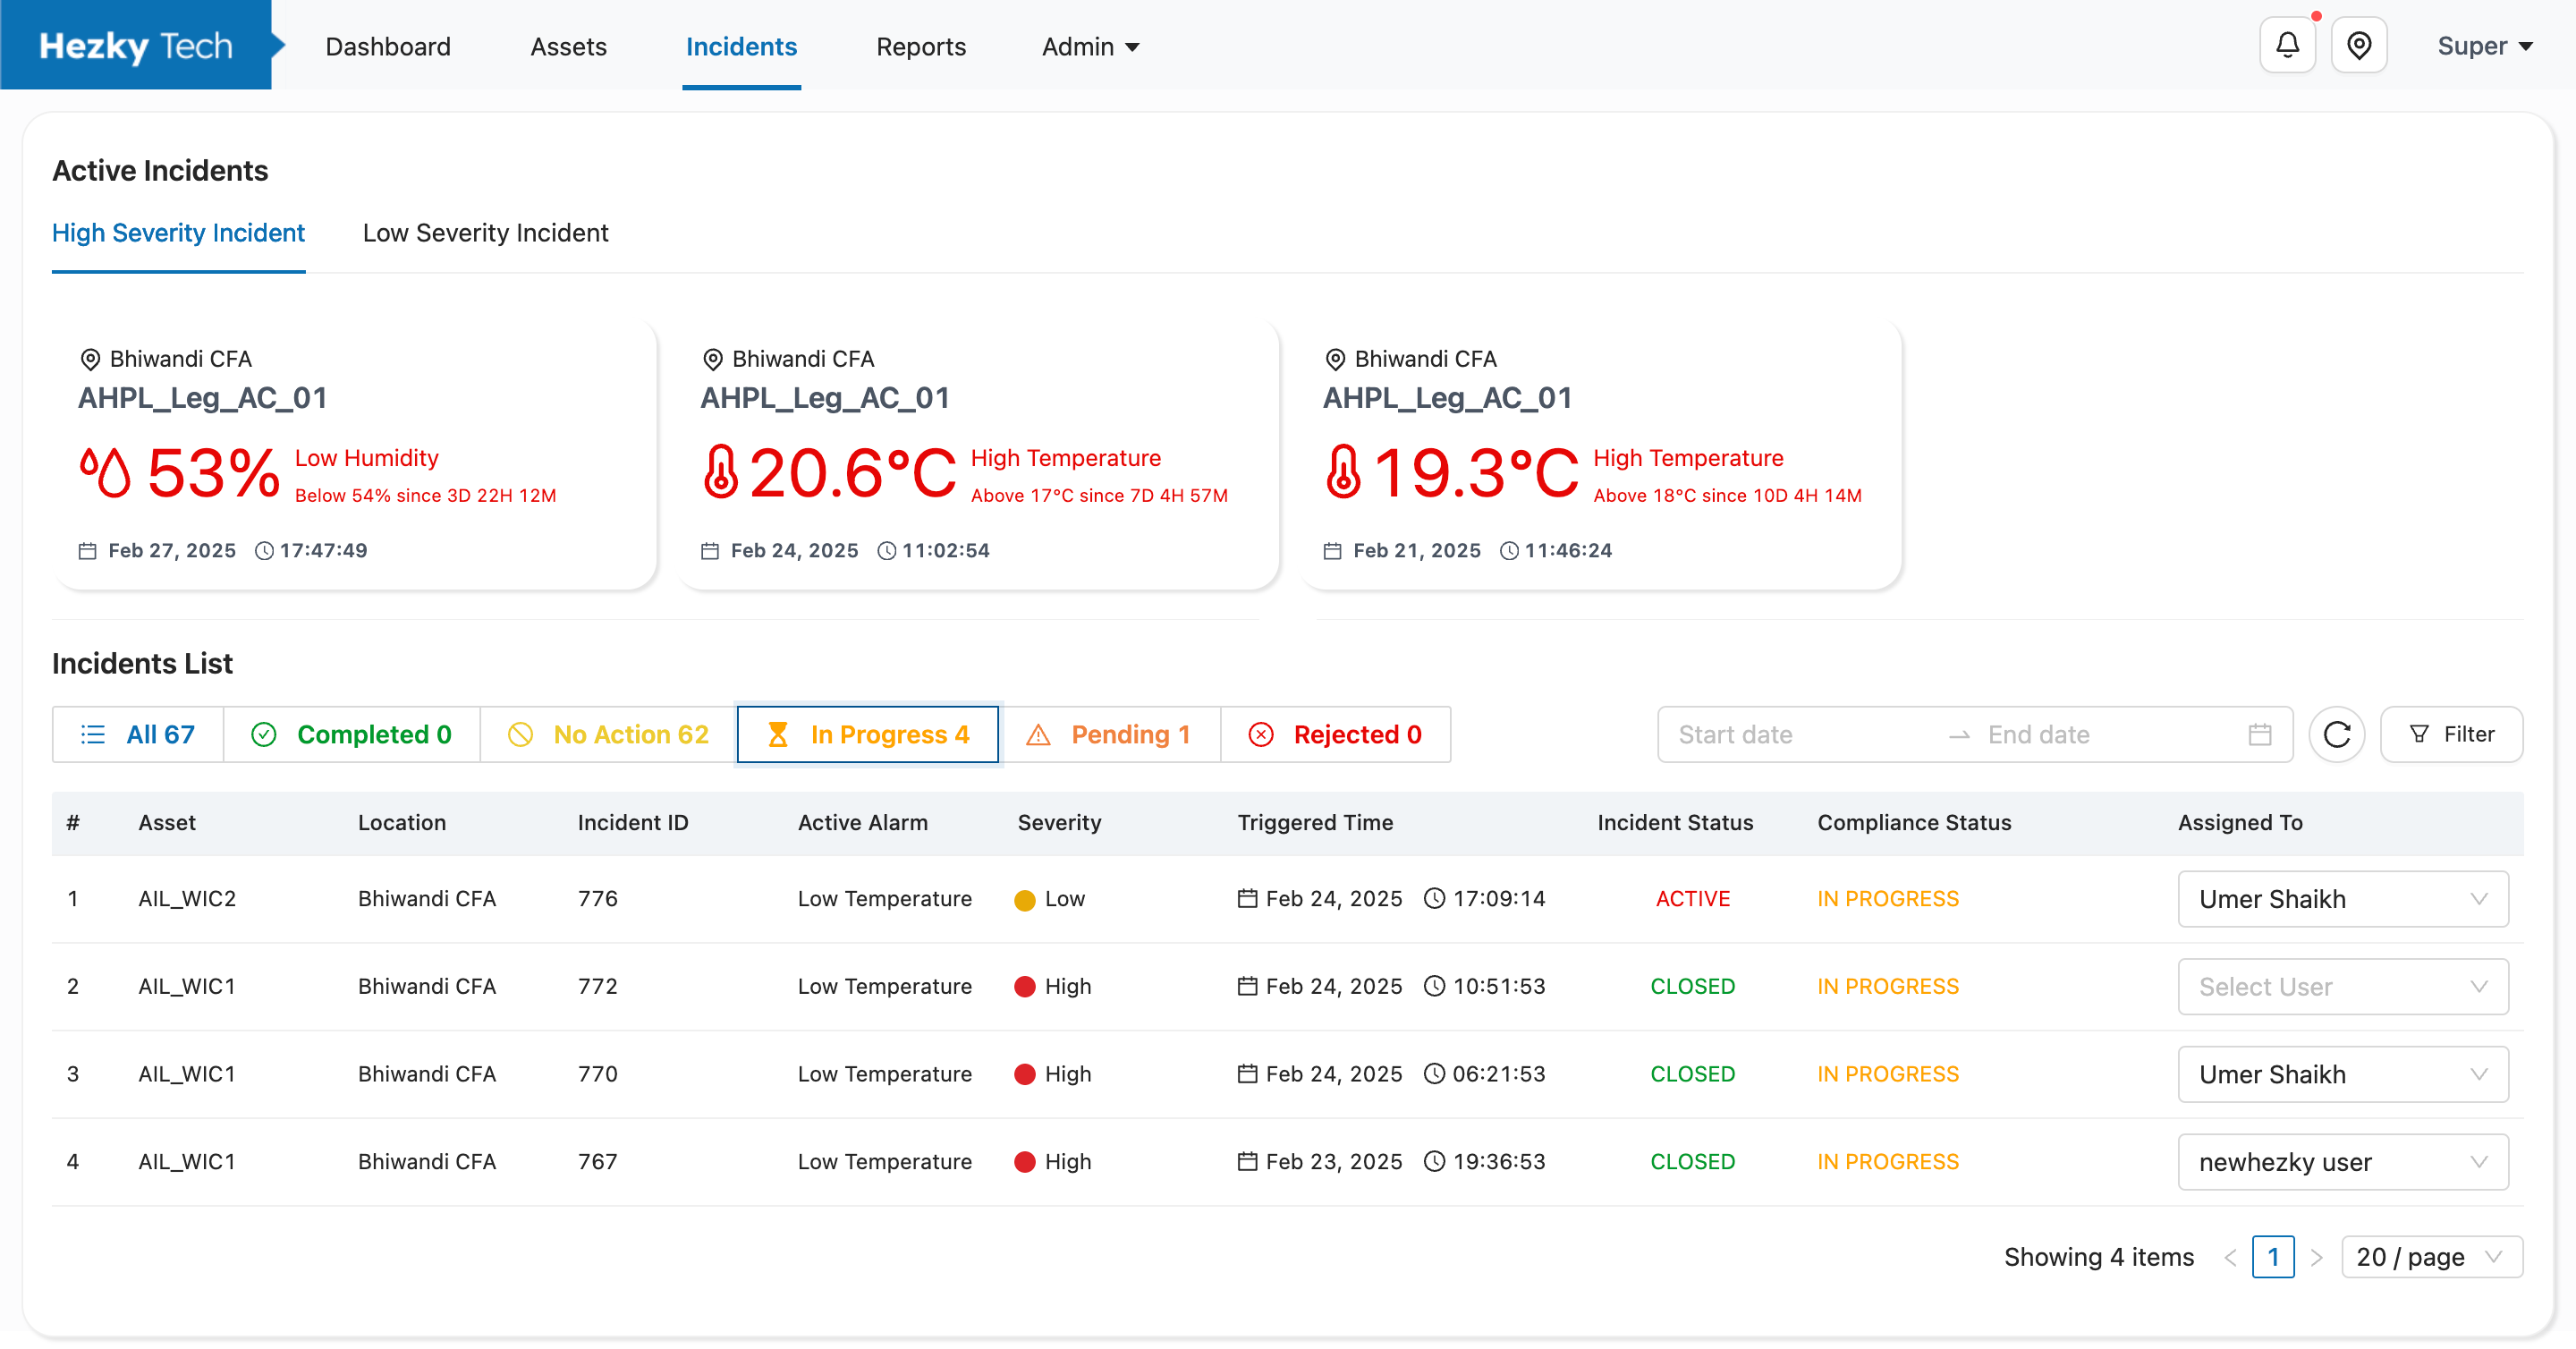Click the checkmark icon on Completed filter
This screenshot has height=1349, width=2576.
tap(263, 734)
